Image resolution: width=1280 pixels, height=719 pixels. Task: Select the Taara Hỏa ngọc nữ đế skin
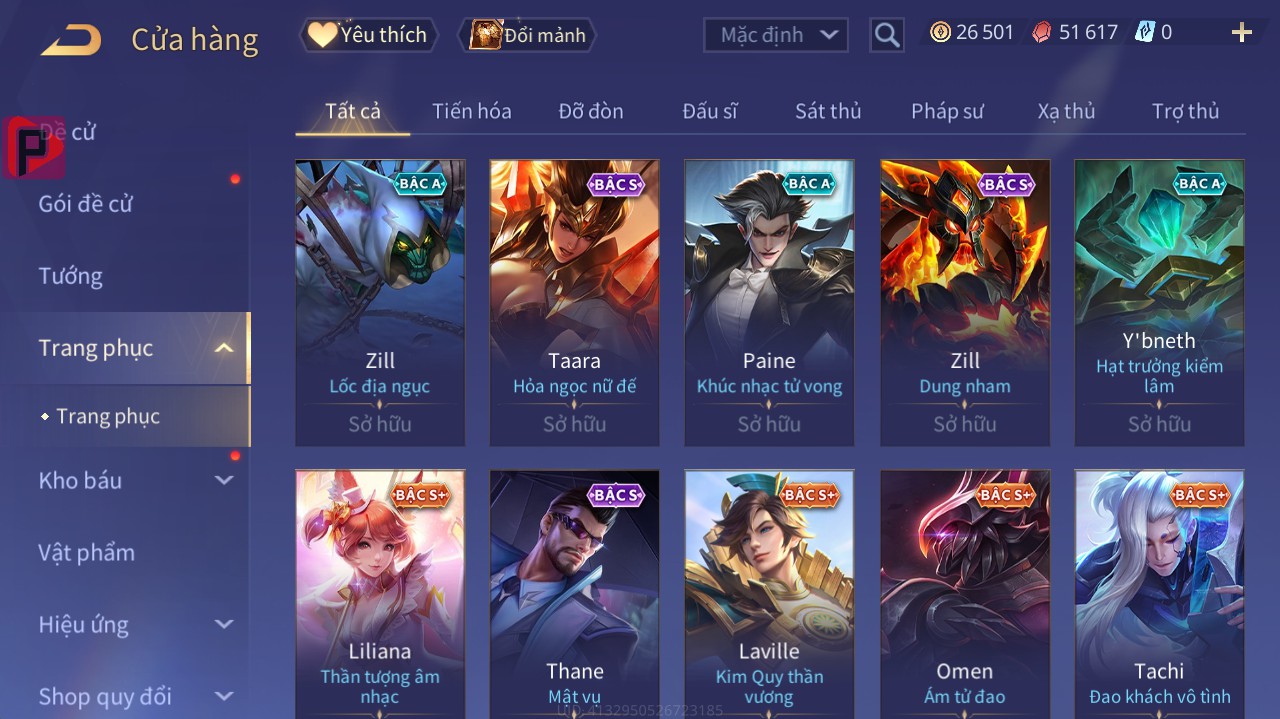pos(575,303)
